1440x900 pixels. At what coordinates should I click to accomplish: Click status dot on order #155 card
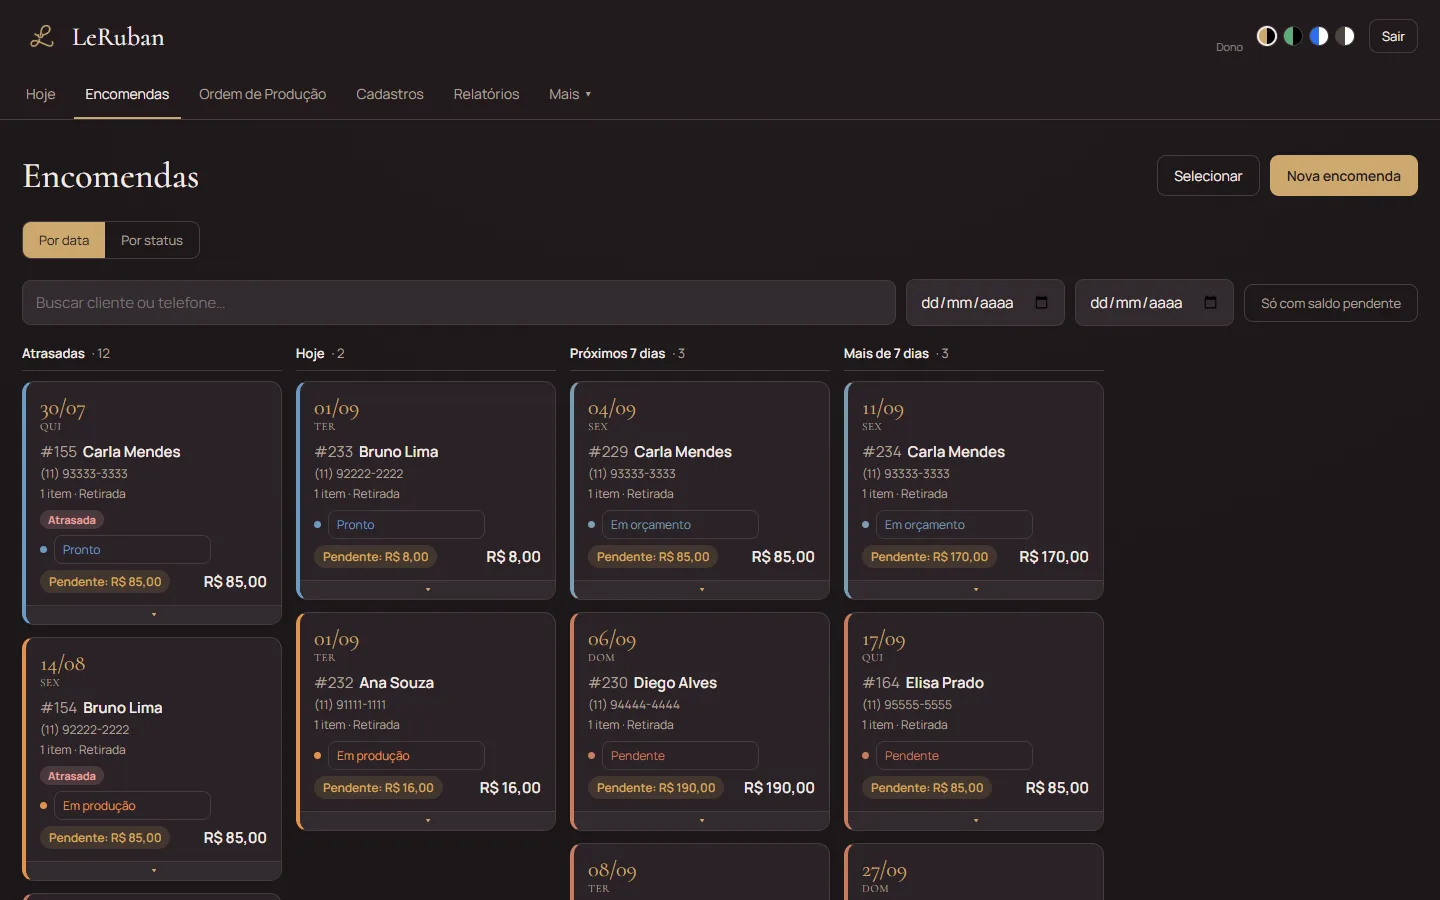point(44,550)
